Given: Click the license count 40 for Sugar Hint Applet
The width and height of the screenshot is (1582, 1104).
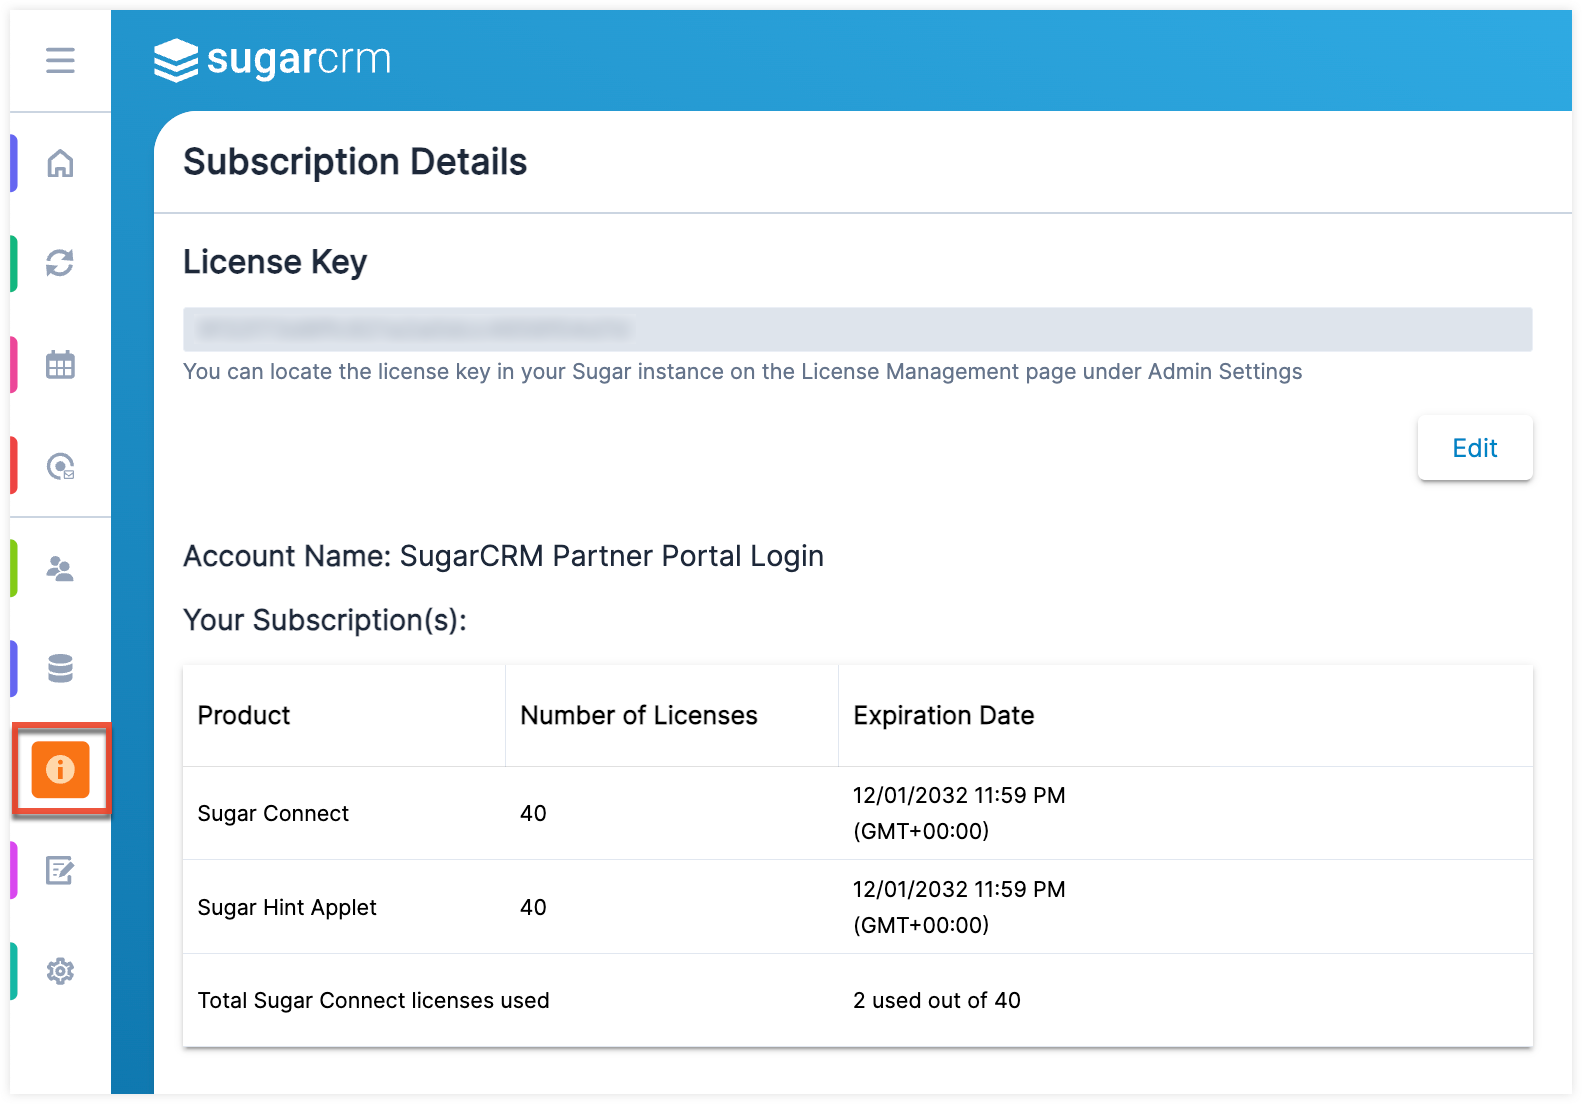Looking at the screenshot, I should point(533,908).
